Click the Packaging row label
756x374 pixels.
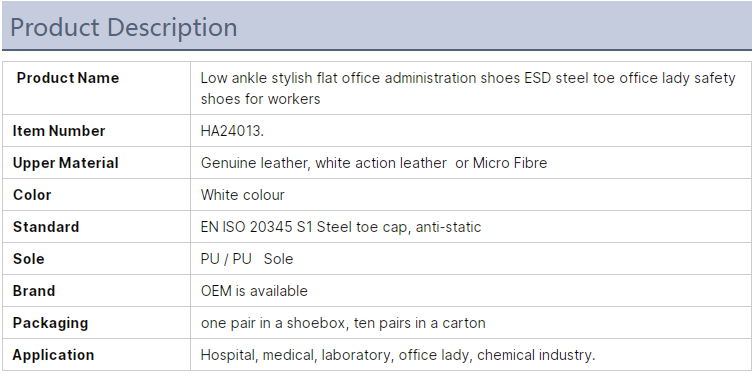coord(51,323)
